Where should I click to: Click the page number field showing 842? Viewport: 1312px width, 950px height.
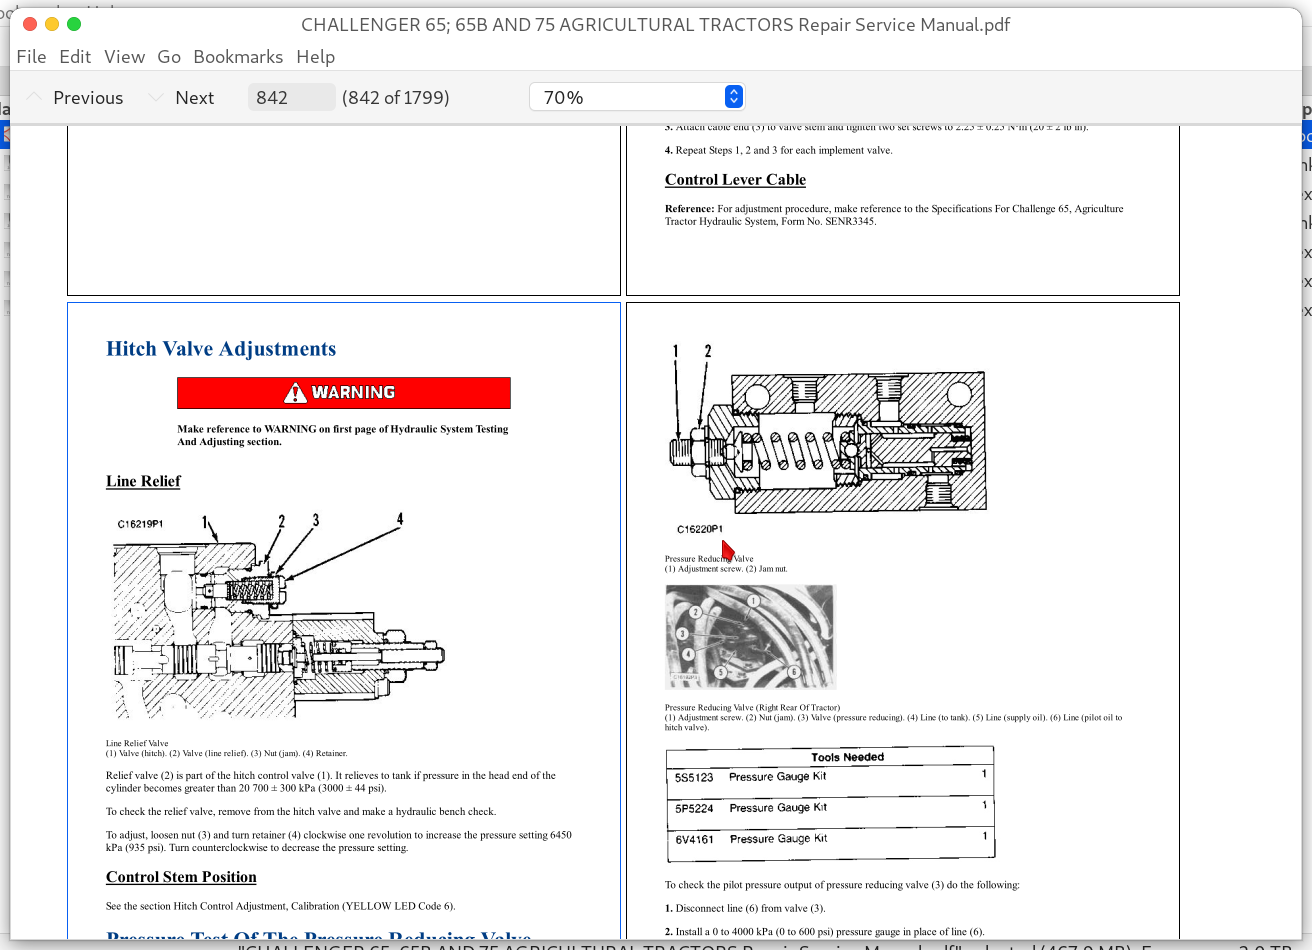(290, 97)
